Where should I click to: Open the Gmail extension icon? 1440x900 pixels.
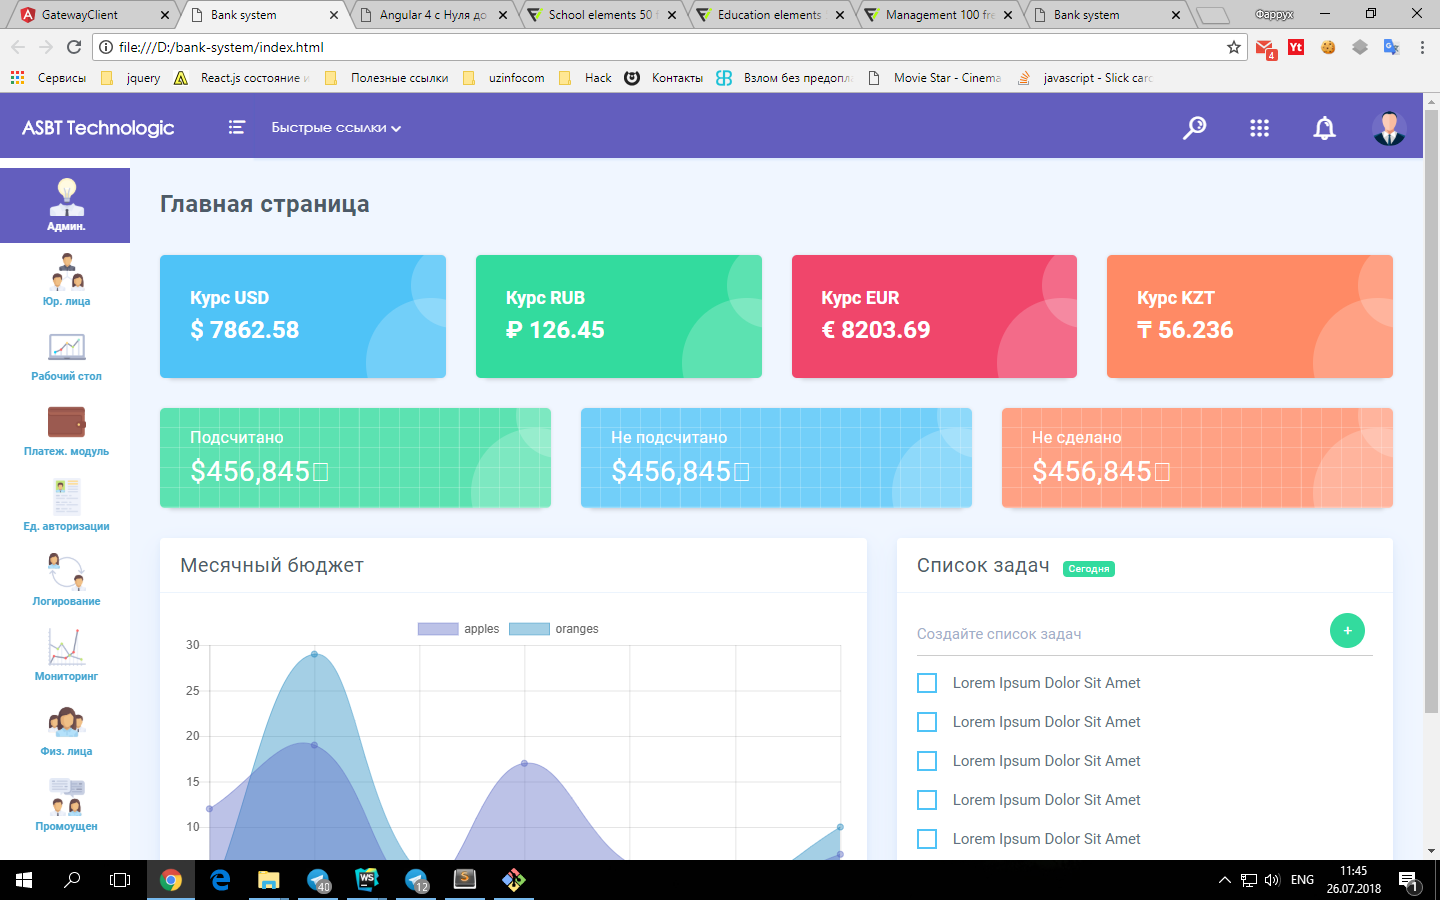pos(1265,48)
